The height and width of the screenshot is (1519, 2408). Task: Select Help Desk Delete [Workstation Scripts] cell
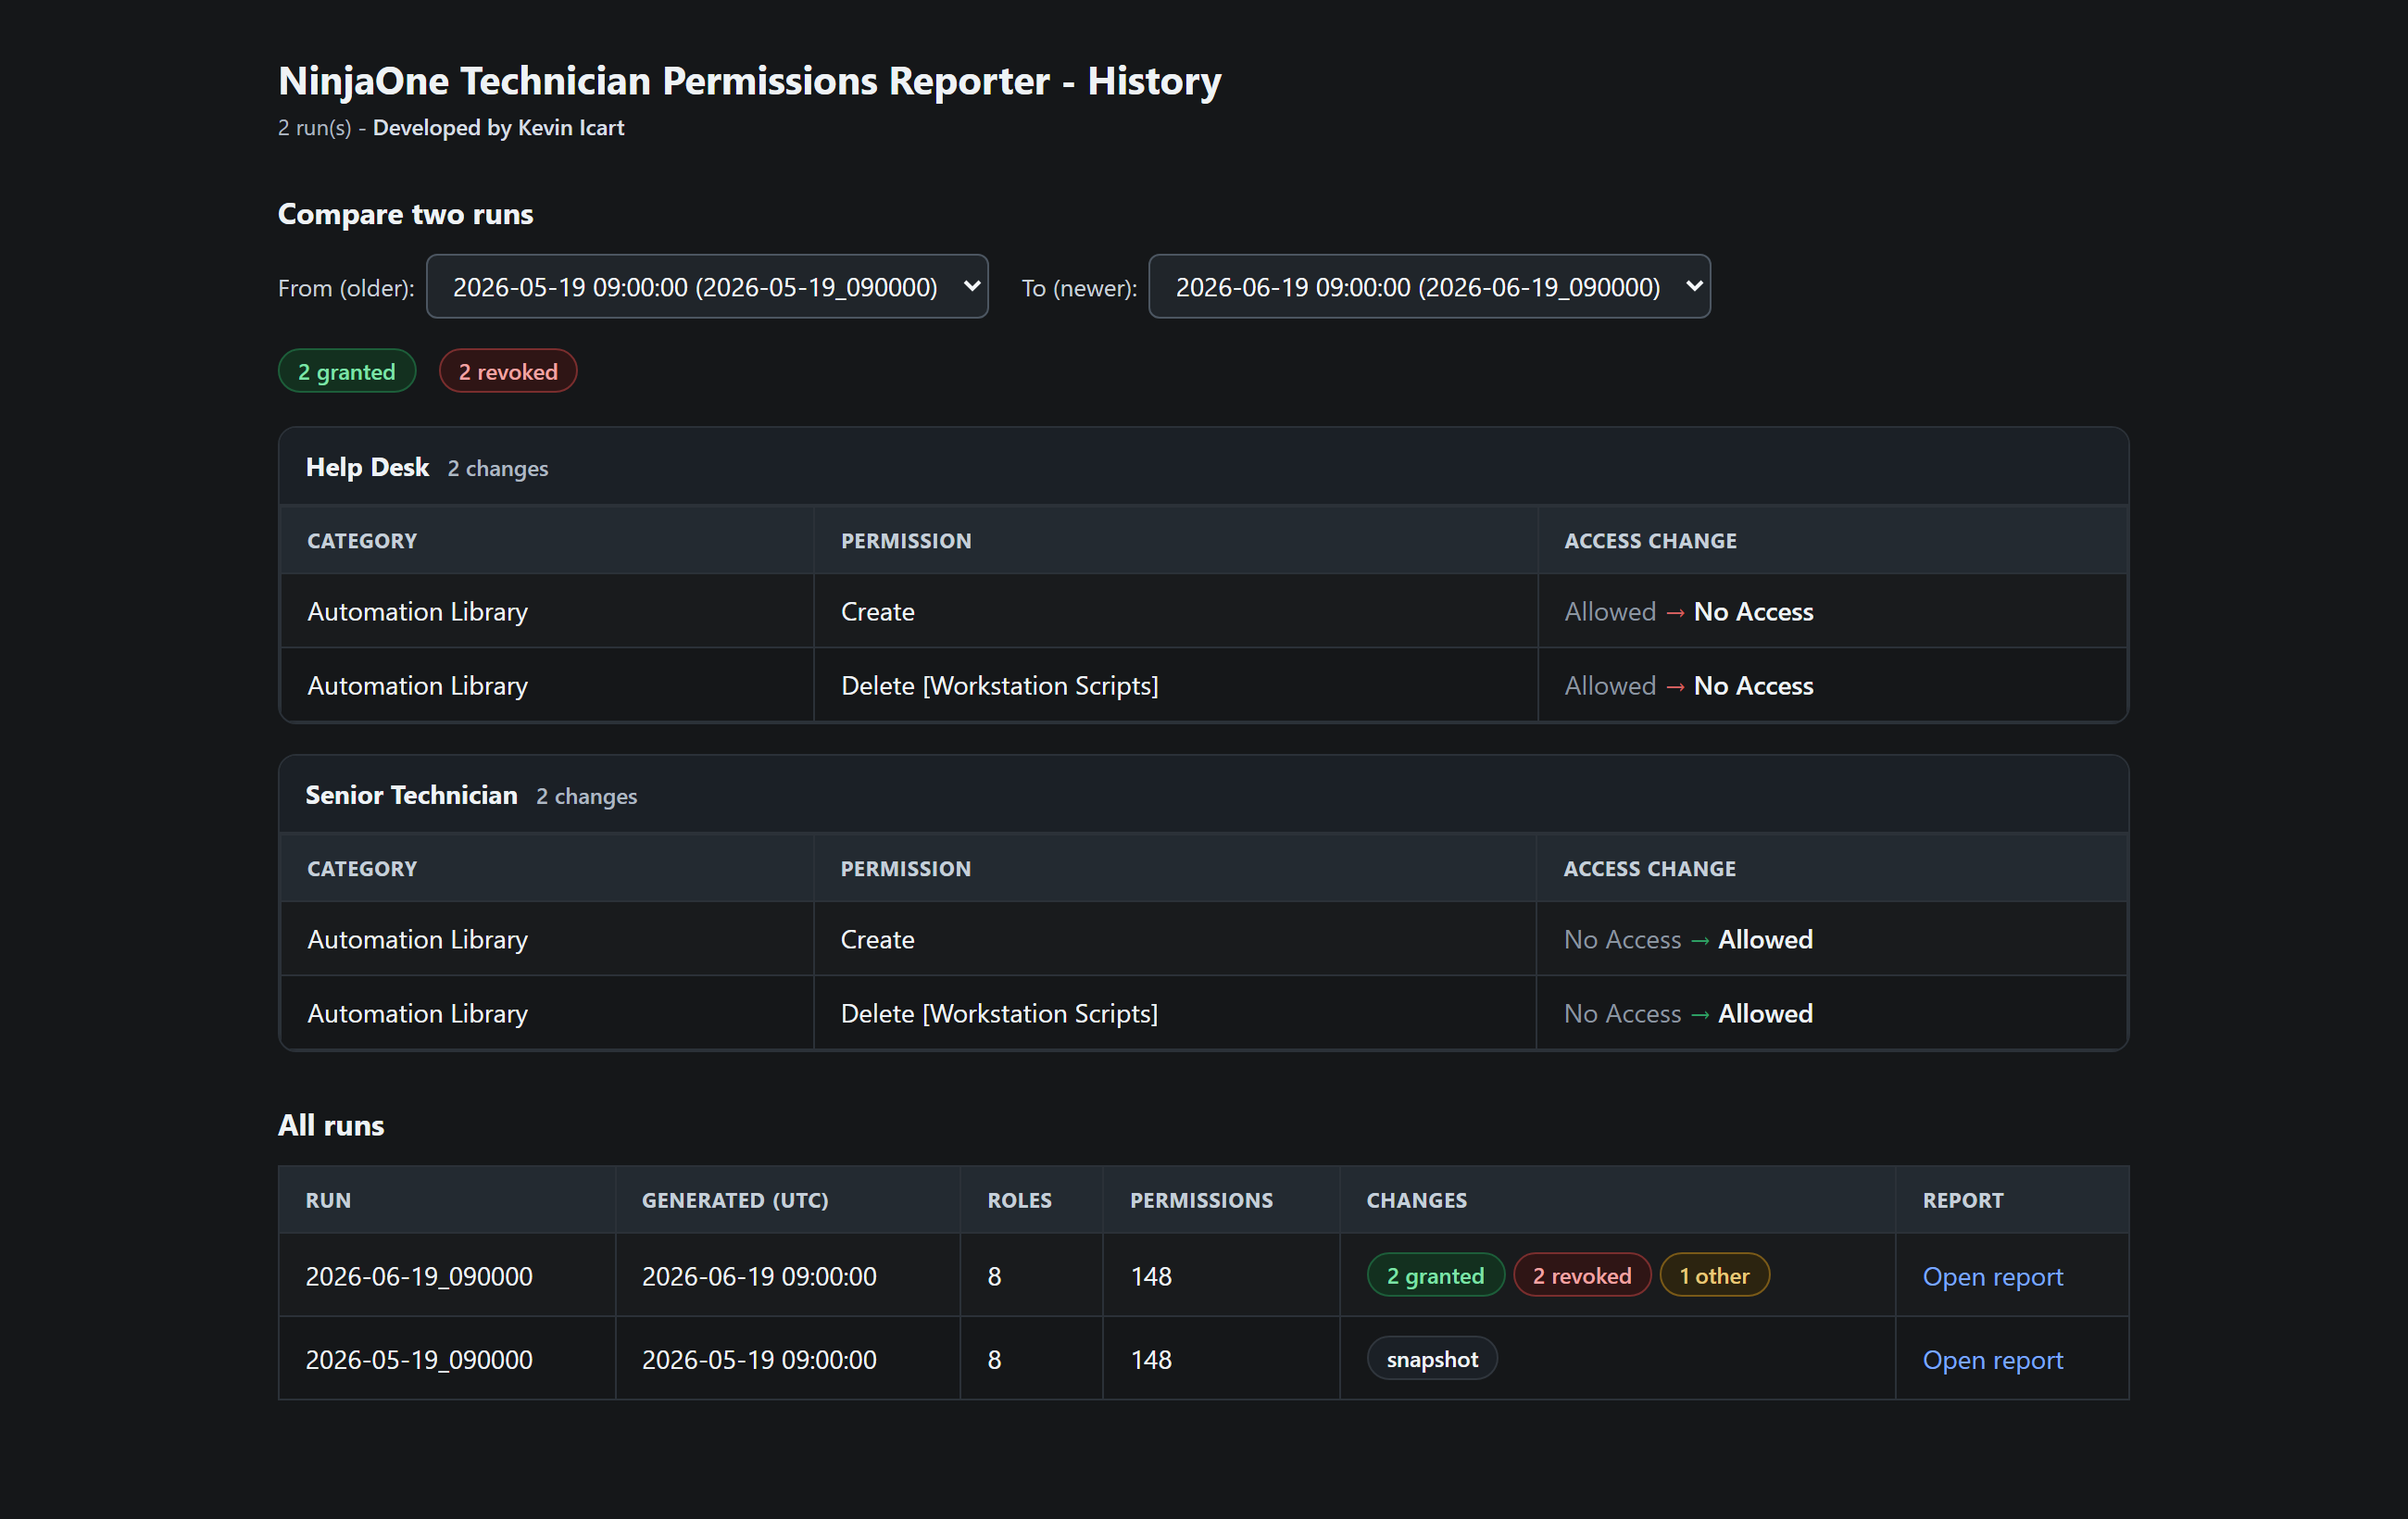[1175, 685]
